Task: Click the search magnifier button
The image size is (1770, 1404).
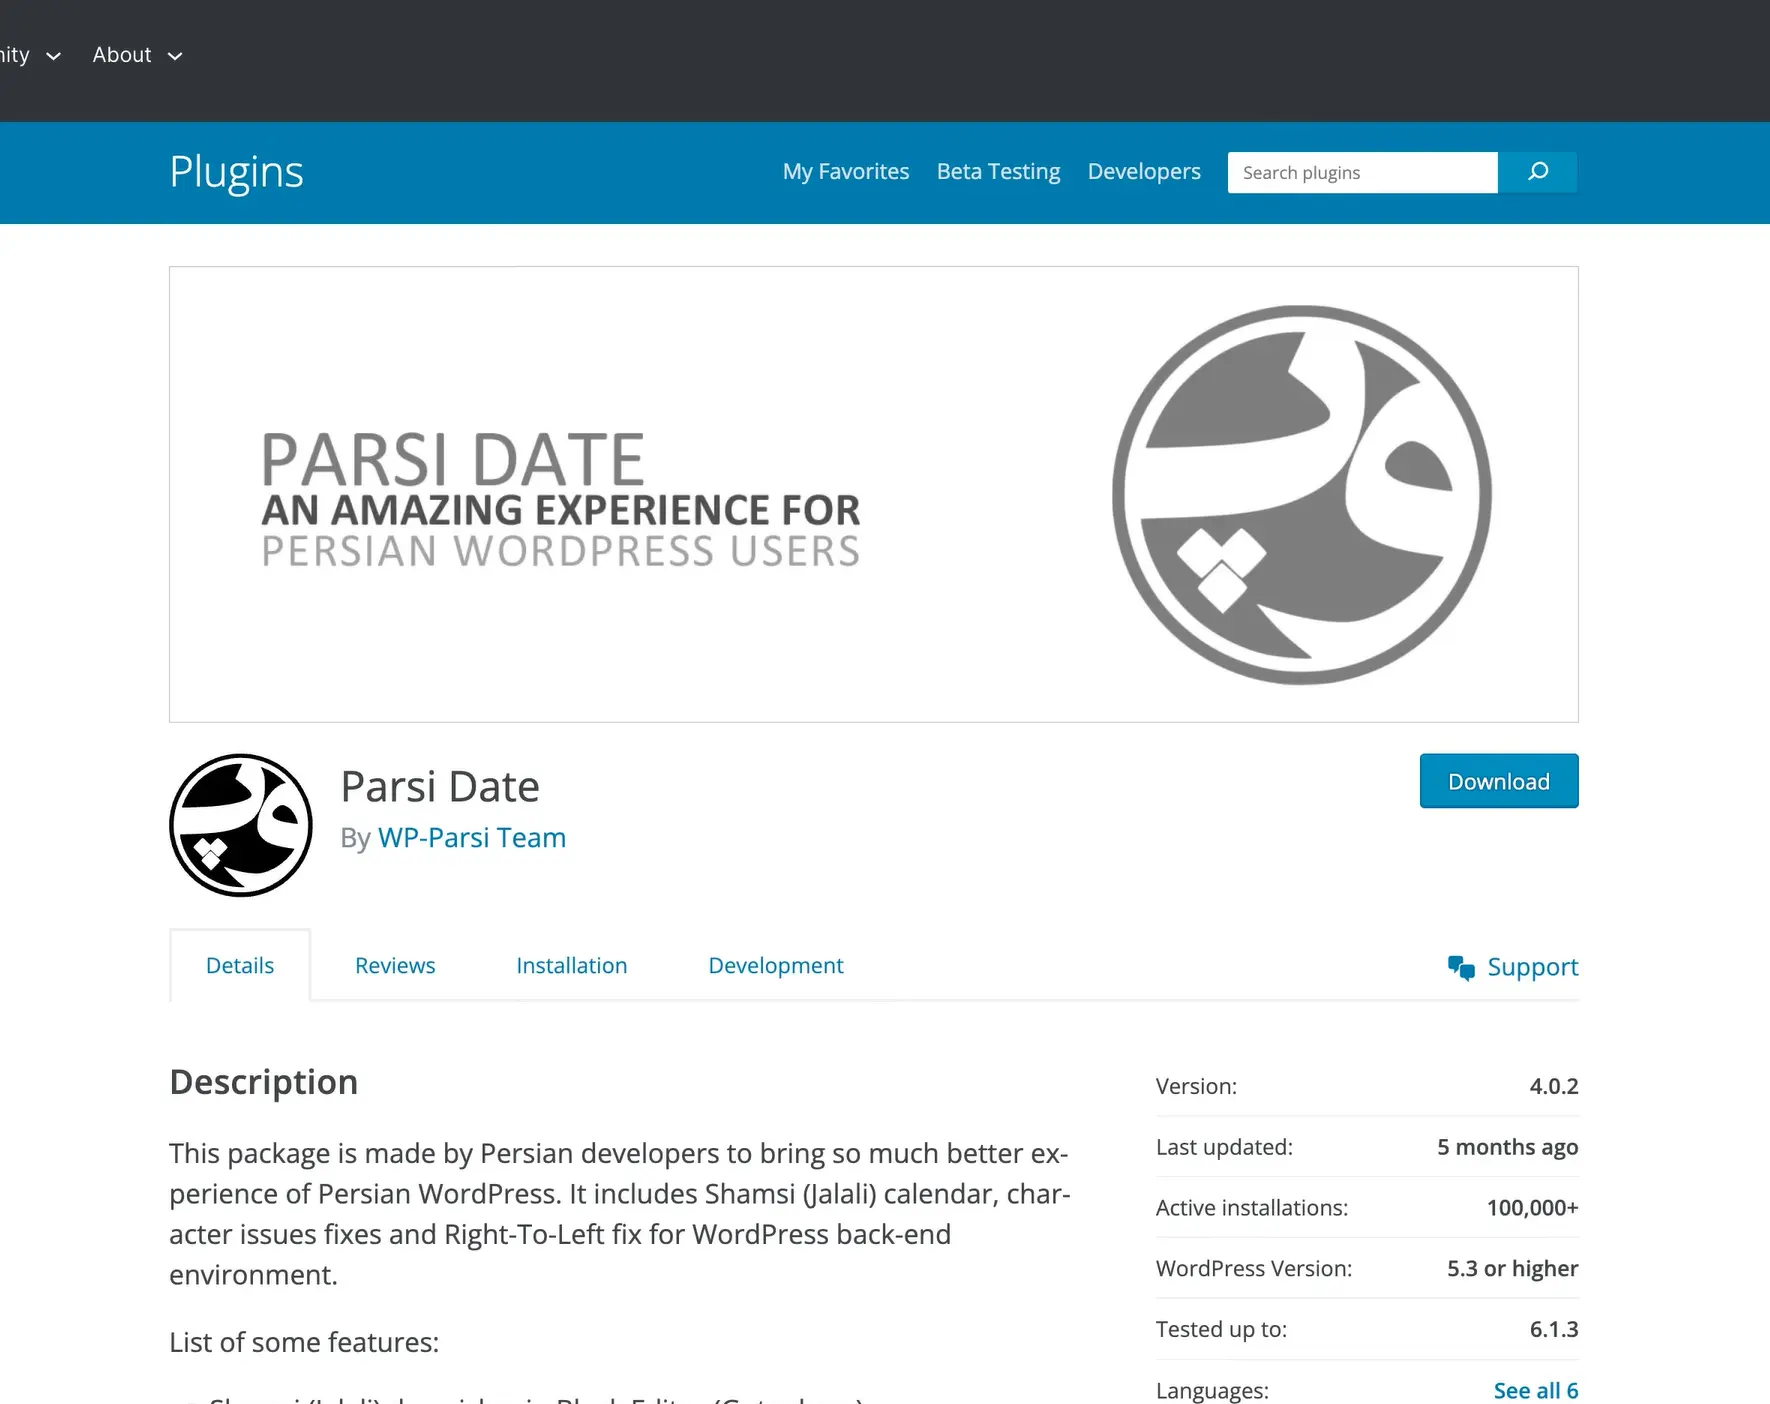Action: [1537, 172]
